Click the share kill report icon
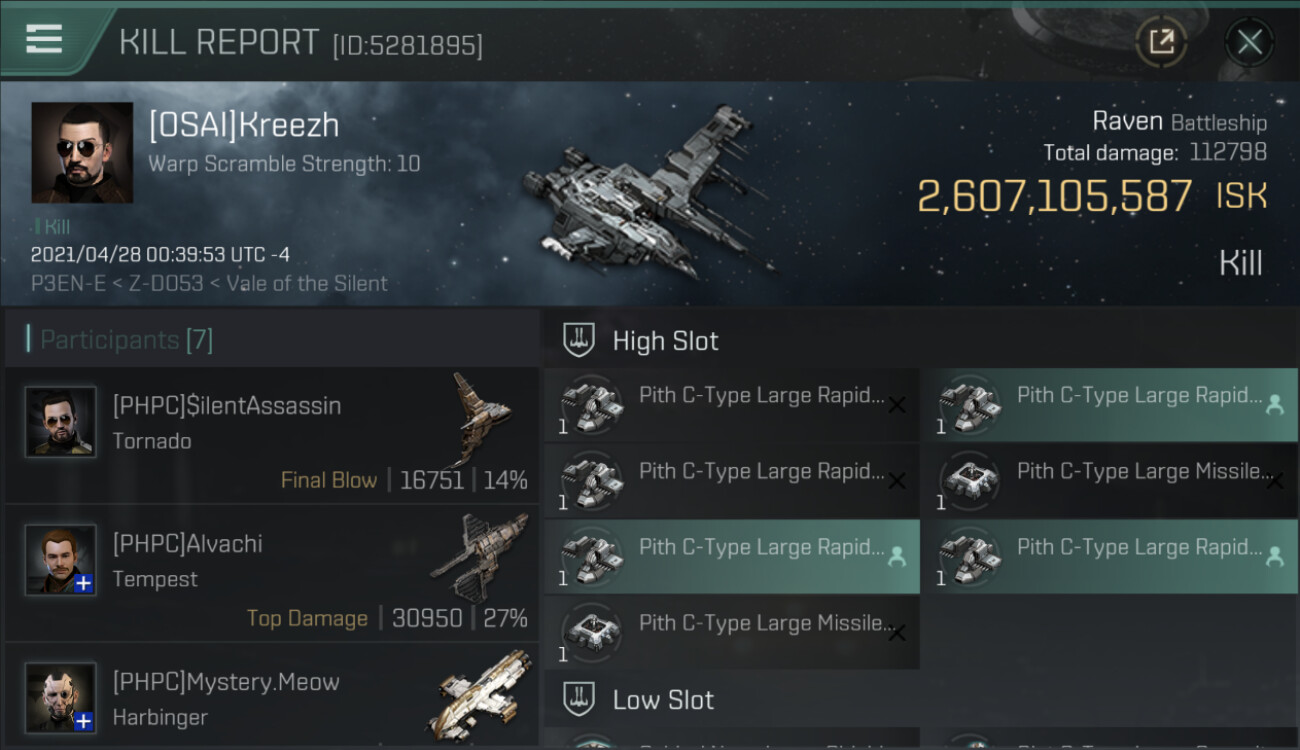 pos(1161,42)
